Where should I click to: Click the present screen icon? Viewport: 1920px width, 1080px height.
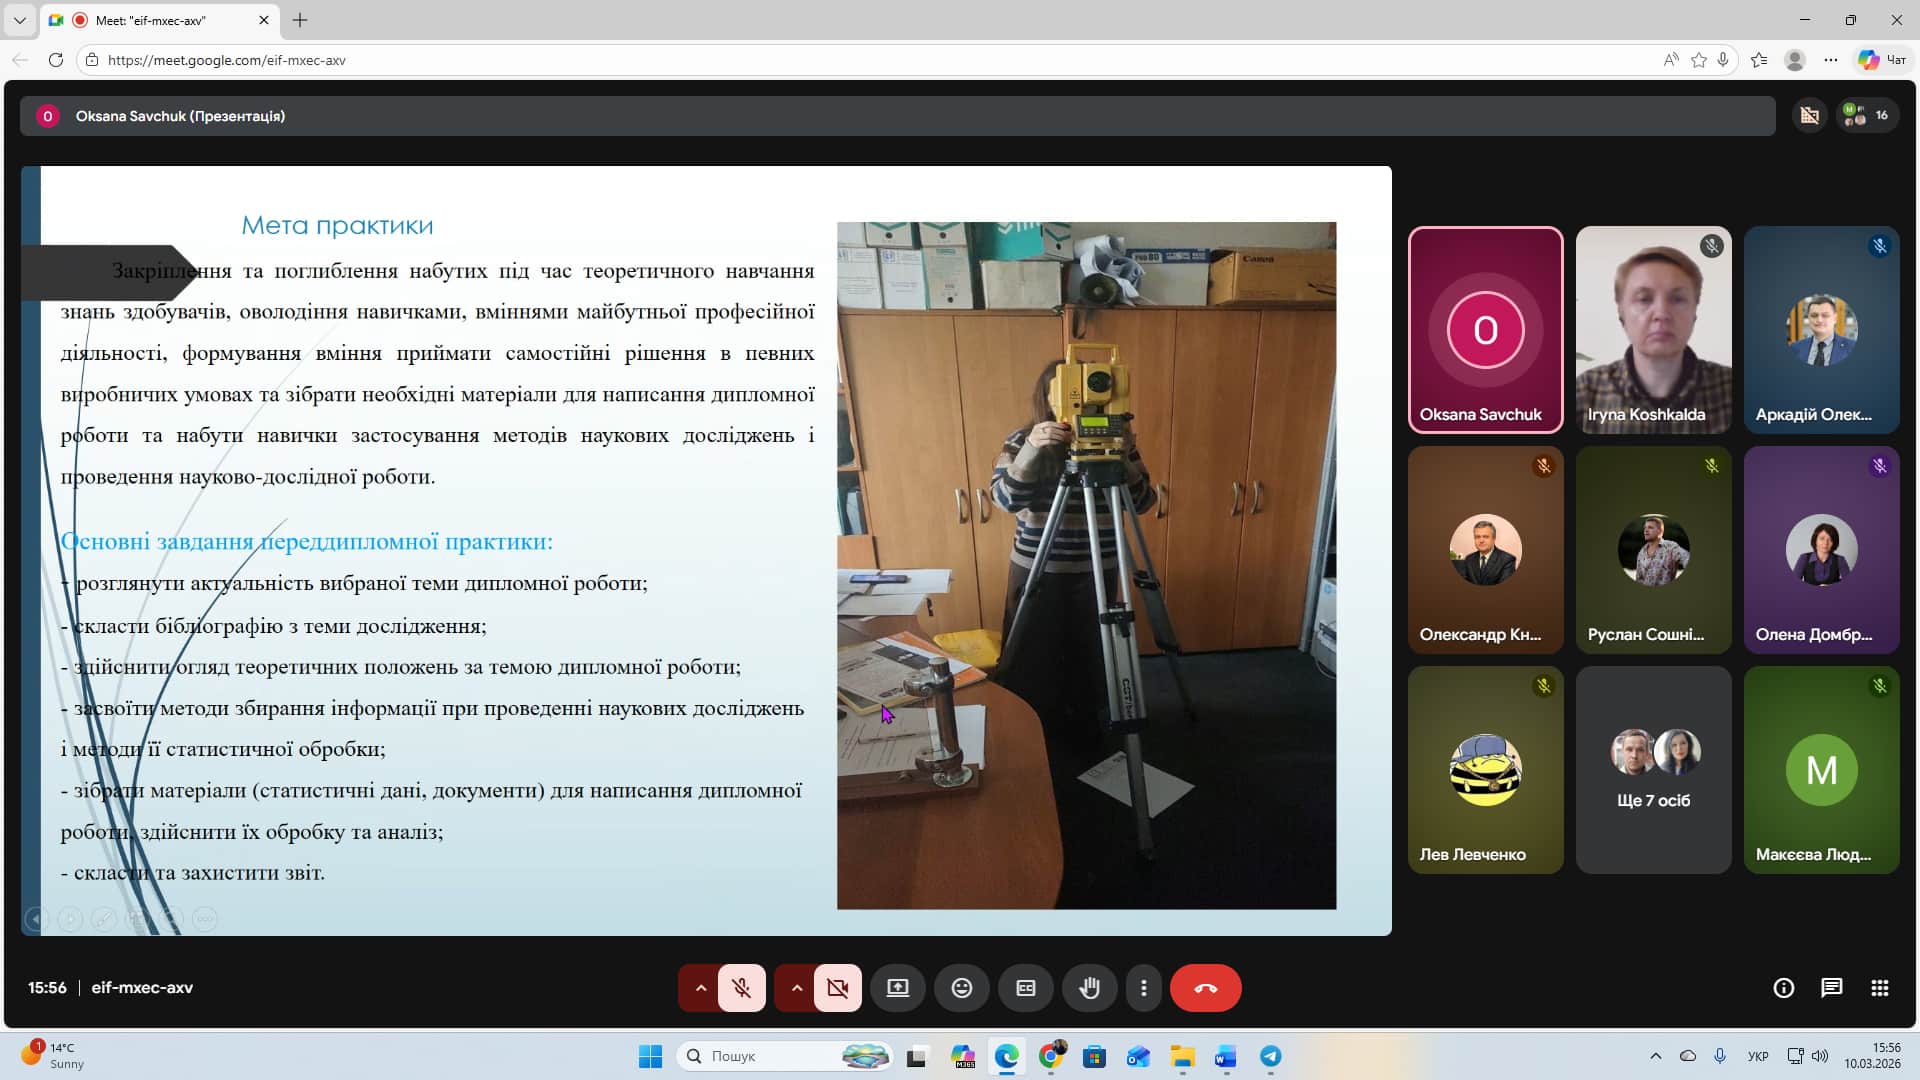(x=897, y=988)
